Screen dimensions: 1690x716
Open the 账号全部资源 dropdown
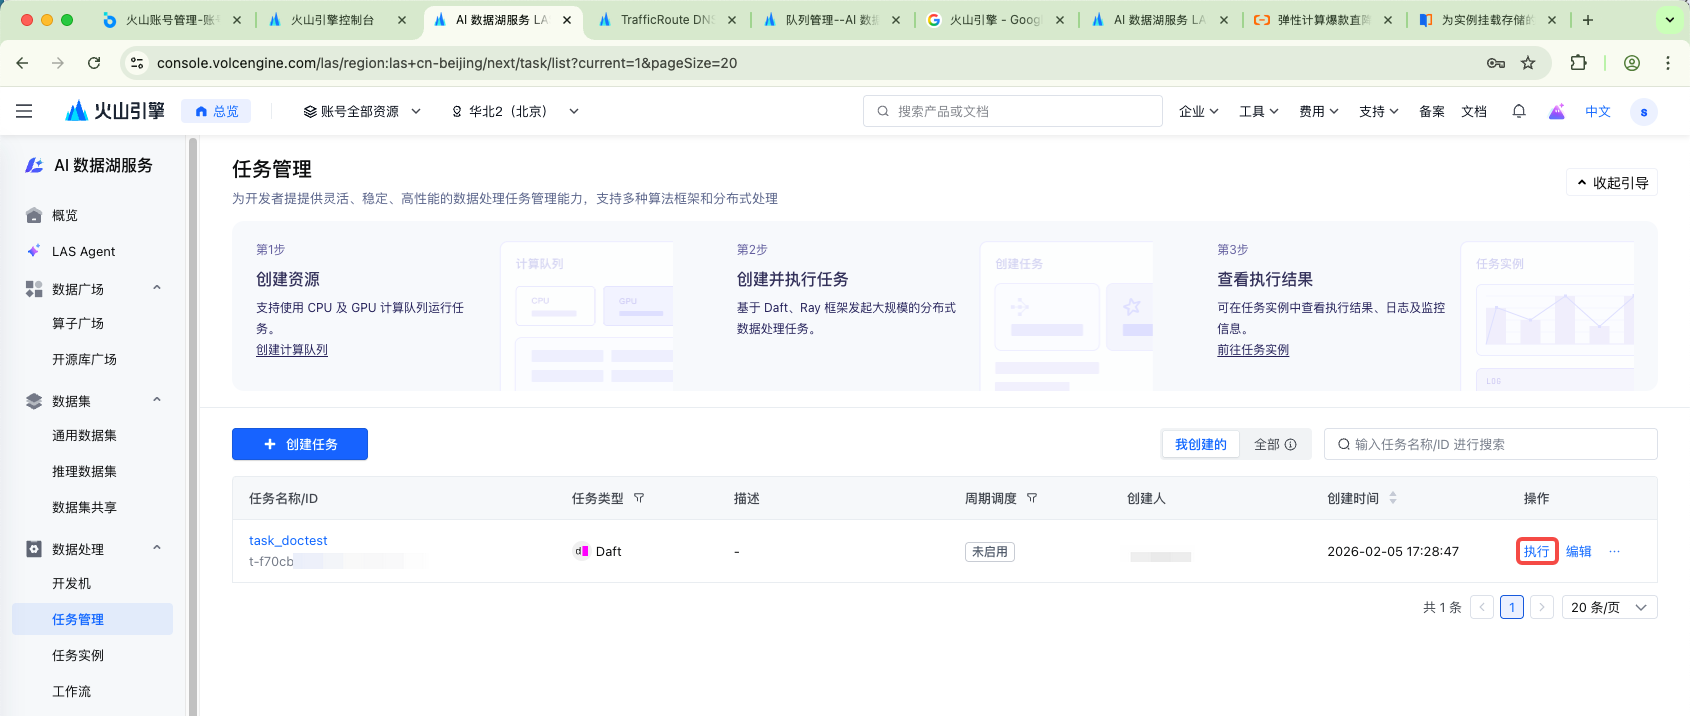[x=362, y=111]
